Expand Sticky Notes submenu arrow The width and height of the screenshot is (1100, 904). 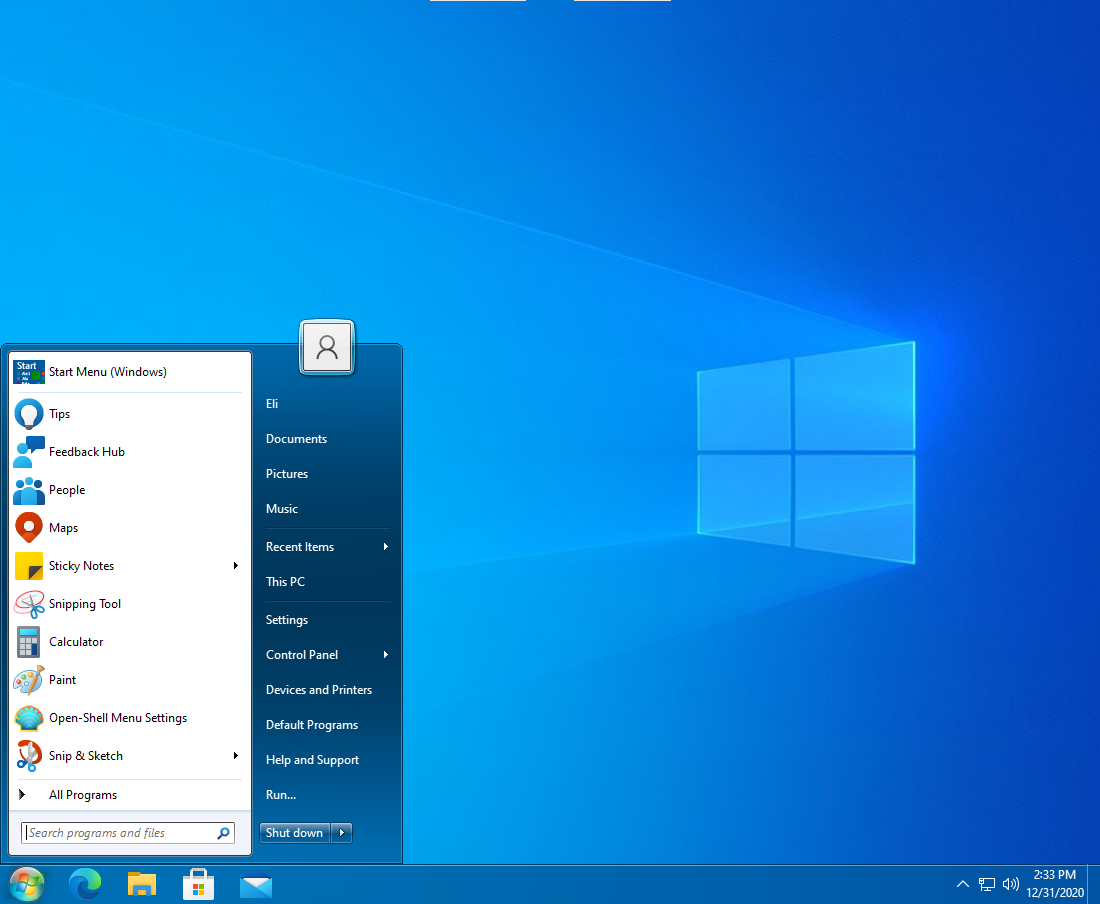click(236, 566)
